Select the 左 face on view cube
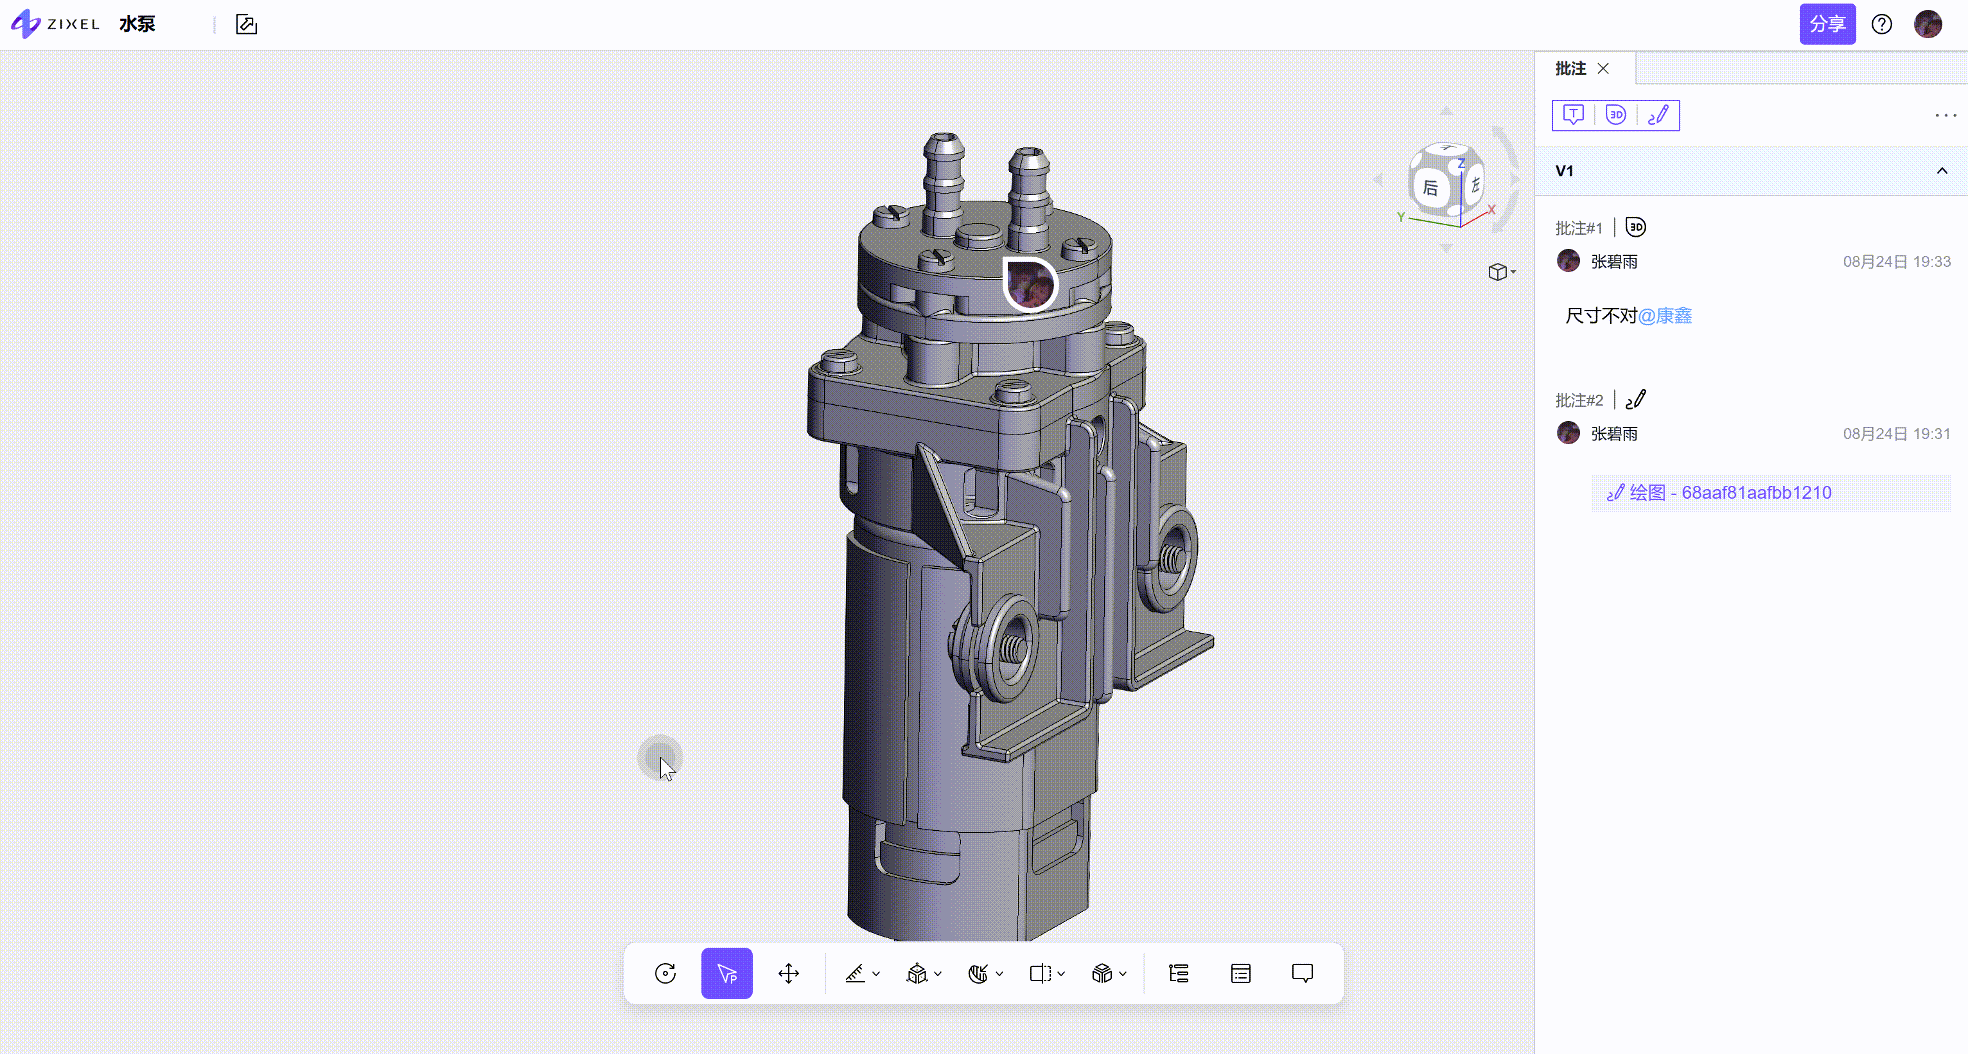This screenshot has height=1054, width=1968. 1475,185
